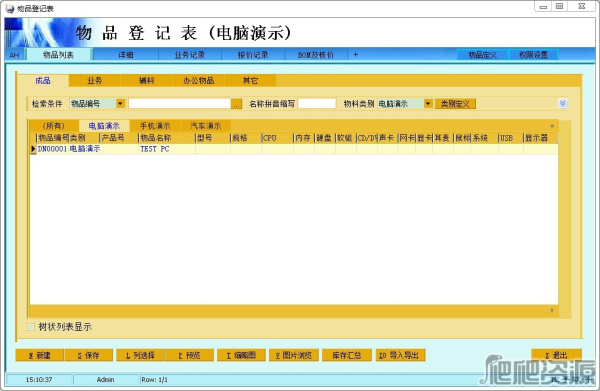The height and width of the screenshot is (391, 600).
Task: Select the 电脑演示 sub-tab
Action: click(104, 126)
